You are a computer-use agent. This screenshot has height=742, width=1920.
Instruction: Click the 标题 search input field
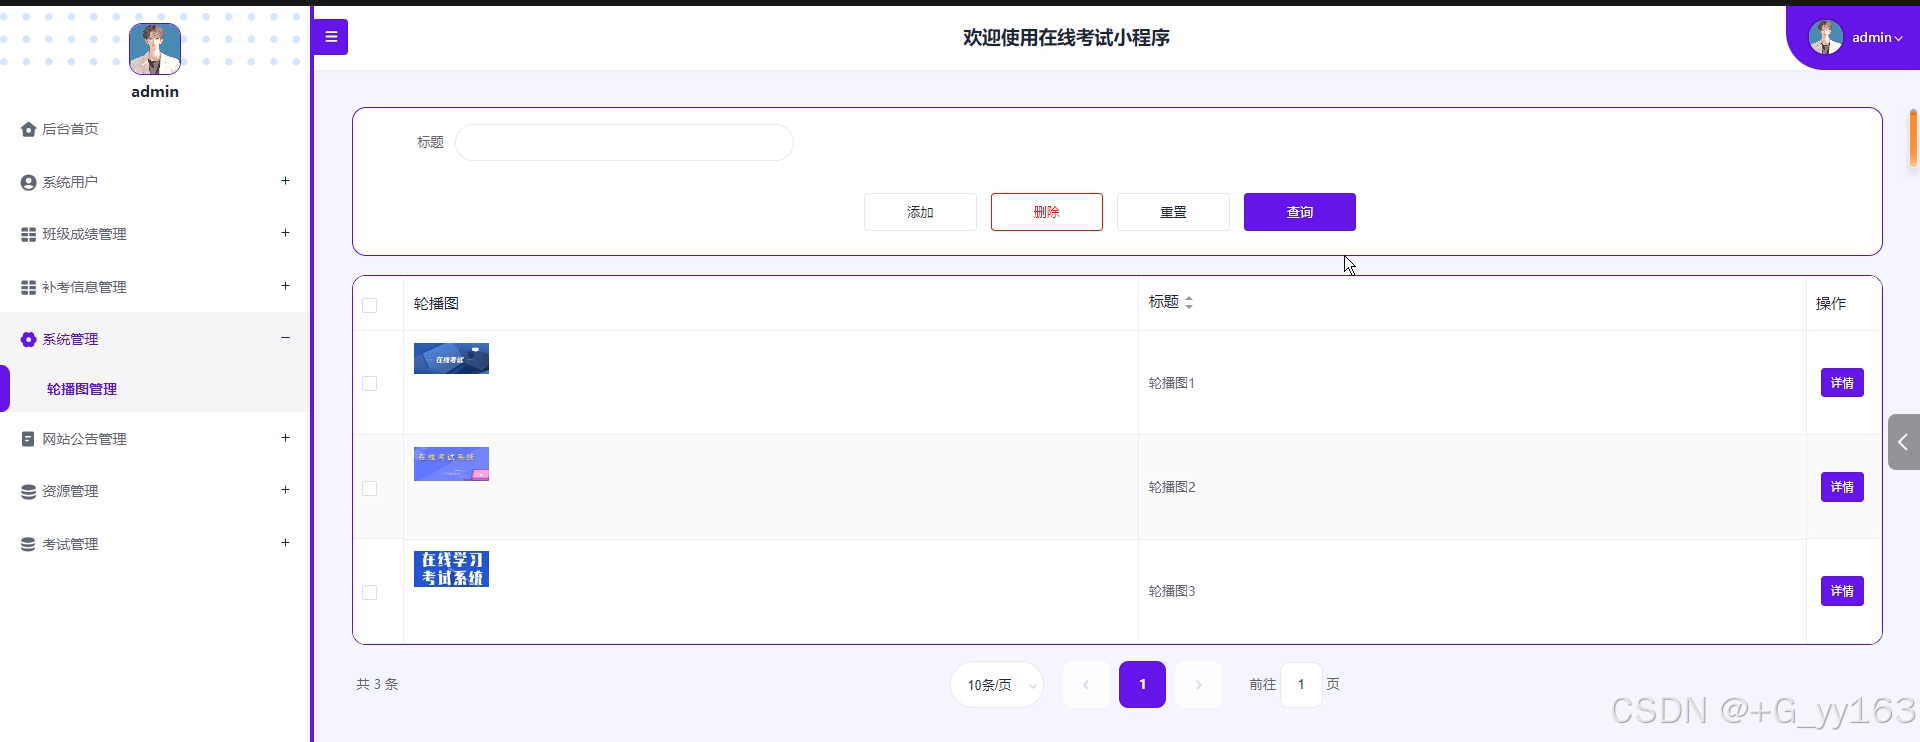[624, 142]
